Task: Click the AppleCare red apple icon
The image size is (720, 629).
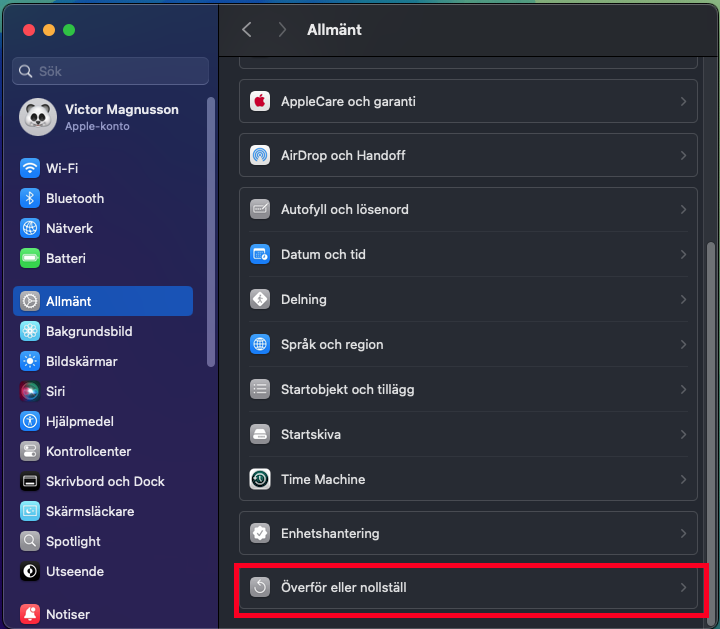Action: pos(260,101)
